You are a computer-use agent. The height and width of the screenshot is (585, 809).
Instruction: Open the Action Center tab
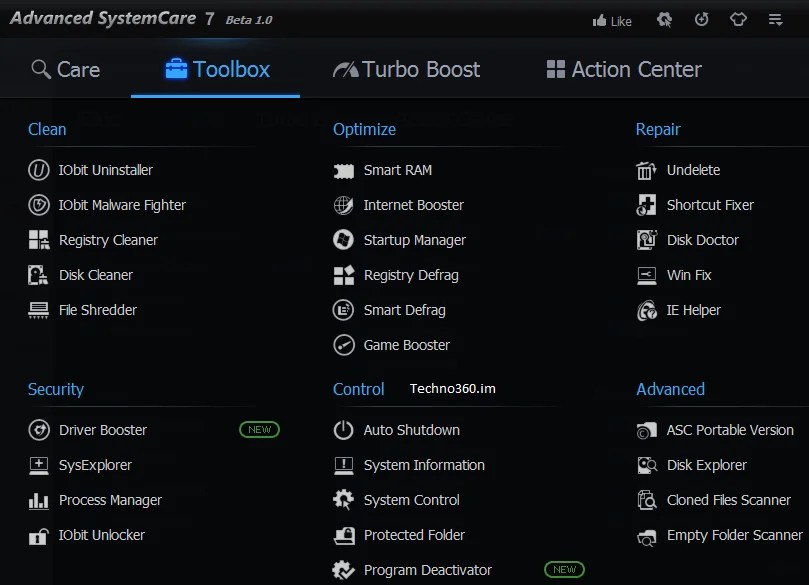coord(624,70)
